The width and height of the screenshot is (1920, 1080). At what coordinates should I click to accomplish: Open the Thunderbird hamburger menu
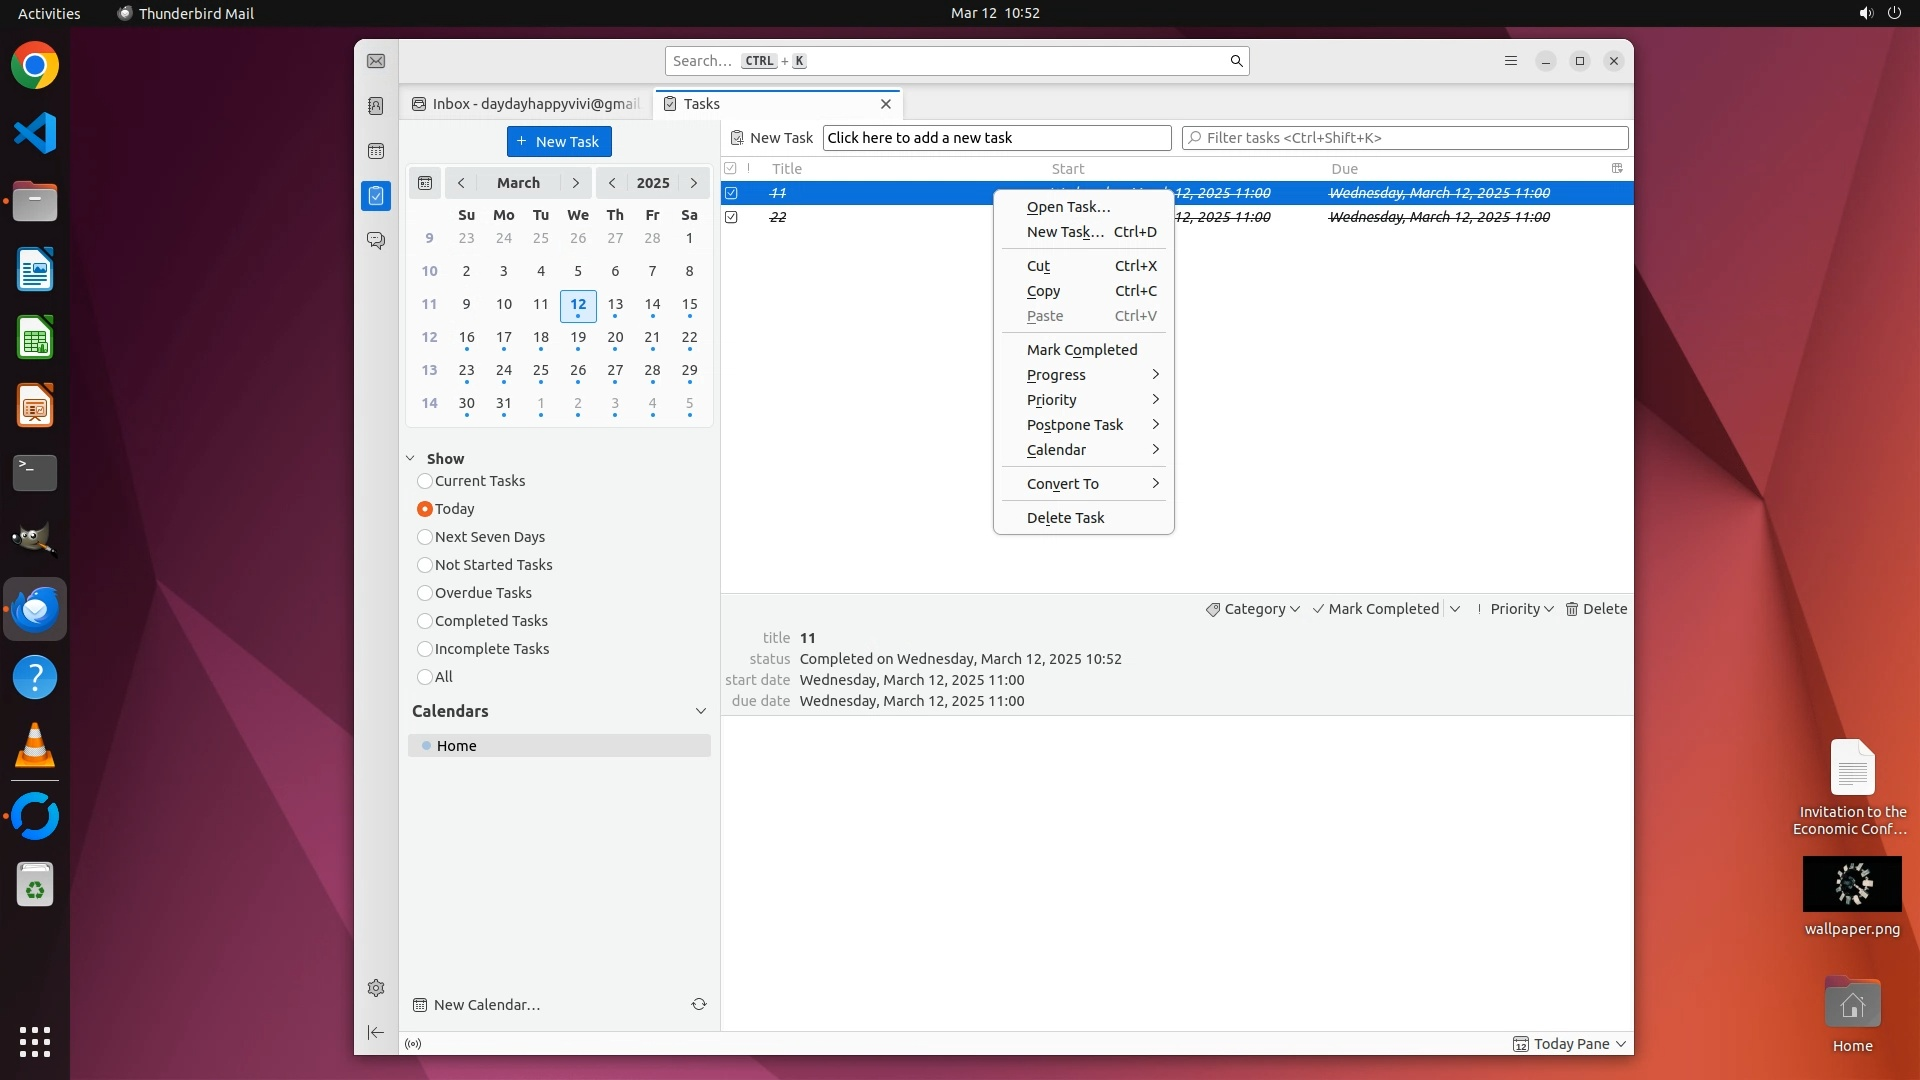pos(1511,61)
